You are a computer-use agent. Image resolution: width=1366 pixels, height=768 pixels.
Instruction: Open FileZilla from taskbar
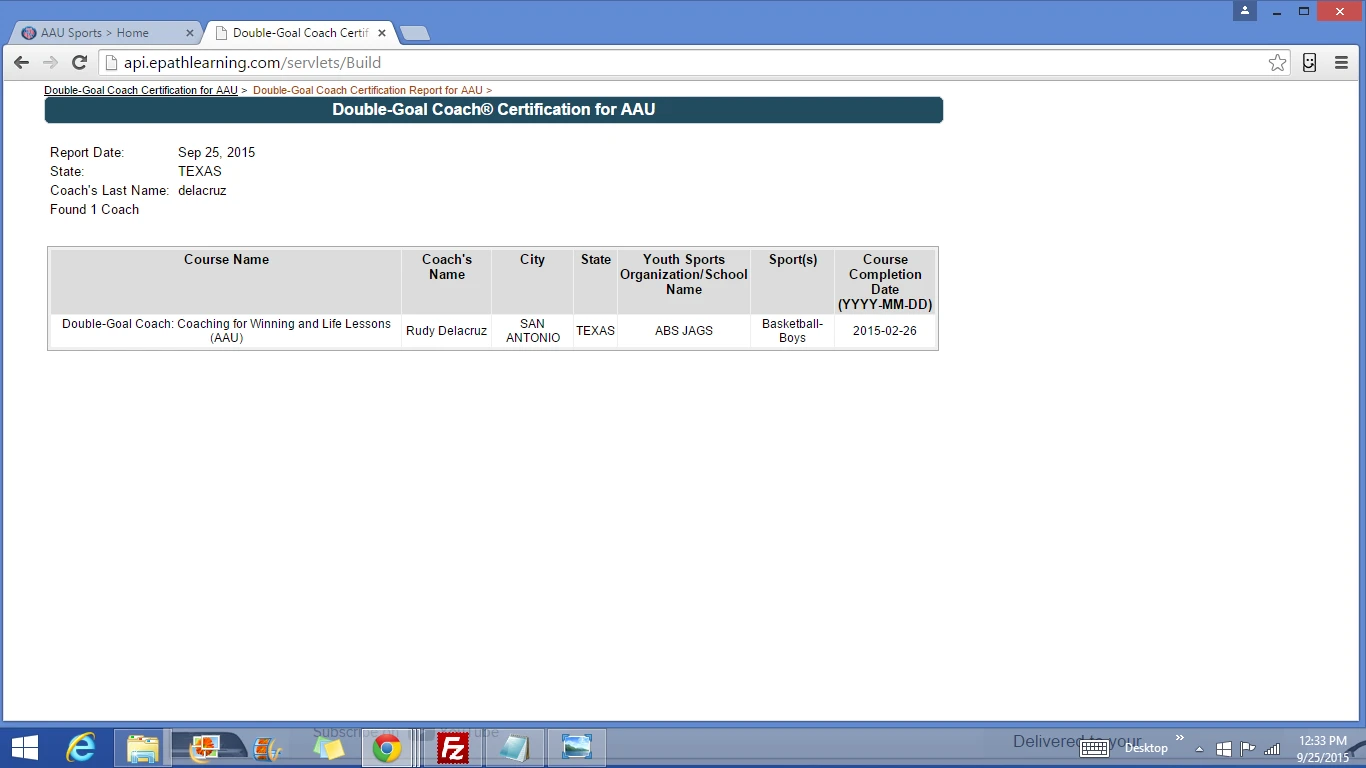click(x=453, y=748)
